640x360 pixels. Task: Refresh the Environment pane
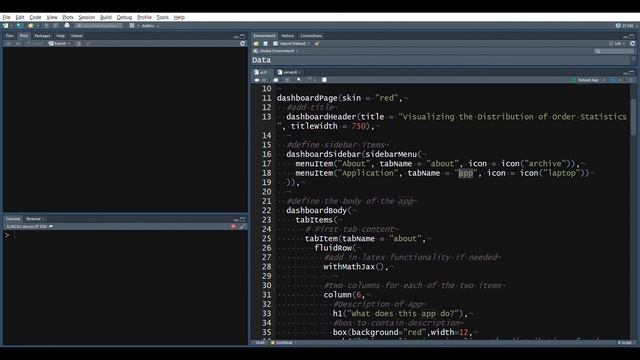(632, 43)
